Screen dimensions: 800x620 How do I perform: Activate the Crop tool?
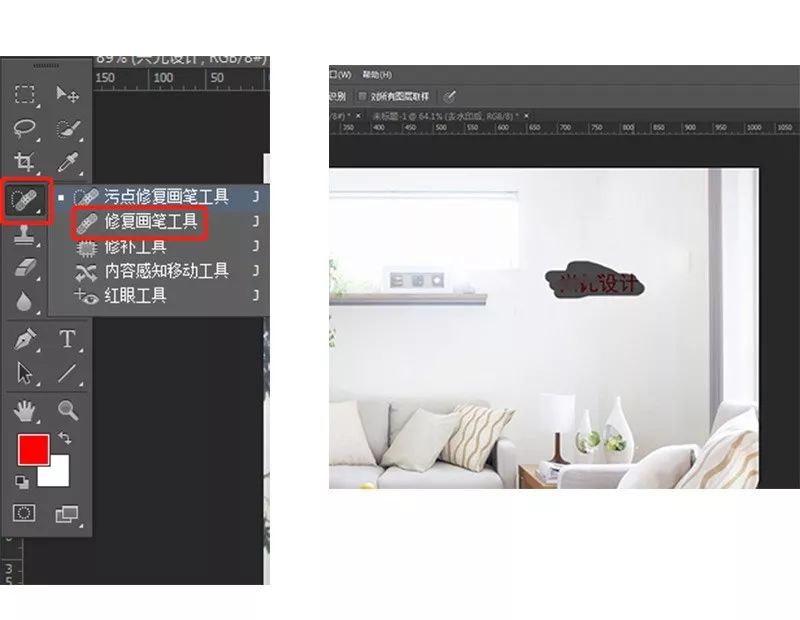tap(26, 162)
